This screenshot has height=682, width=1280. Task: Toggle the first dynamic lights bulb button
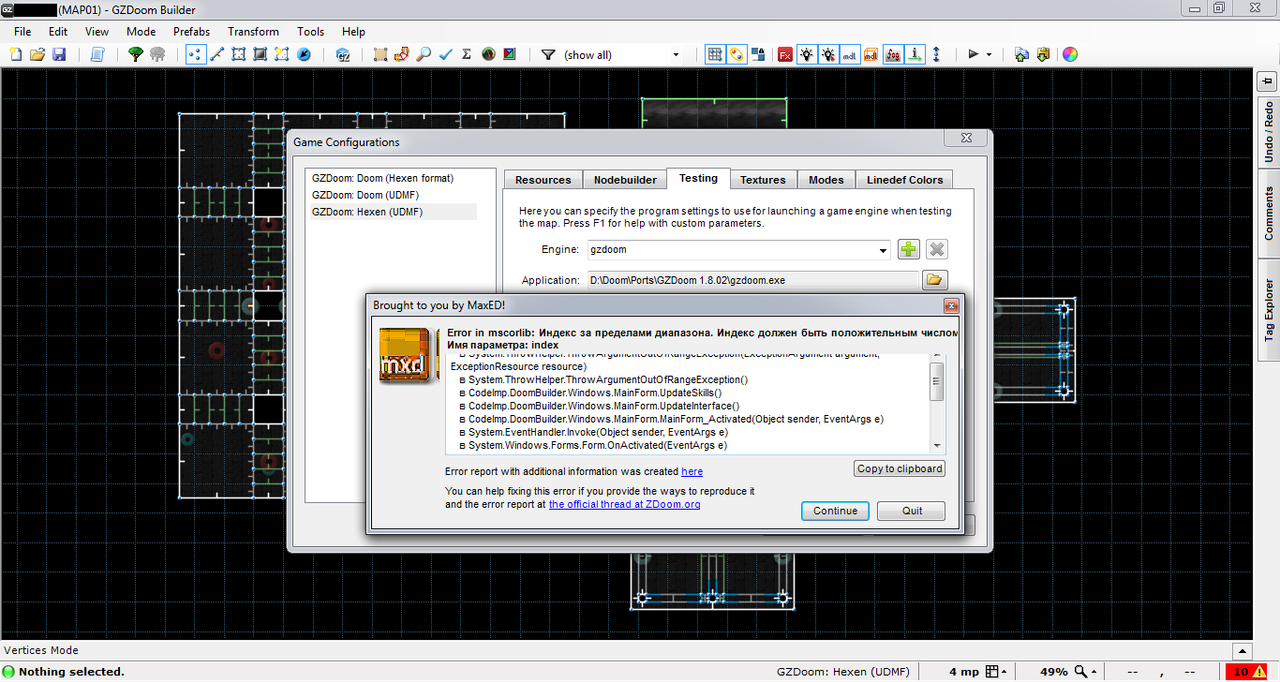click(x=806, y=55)
